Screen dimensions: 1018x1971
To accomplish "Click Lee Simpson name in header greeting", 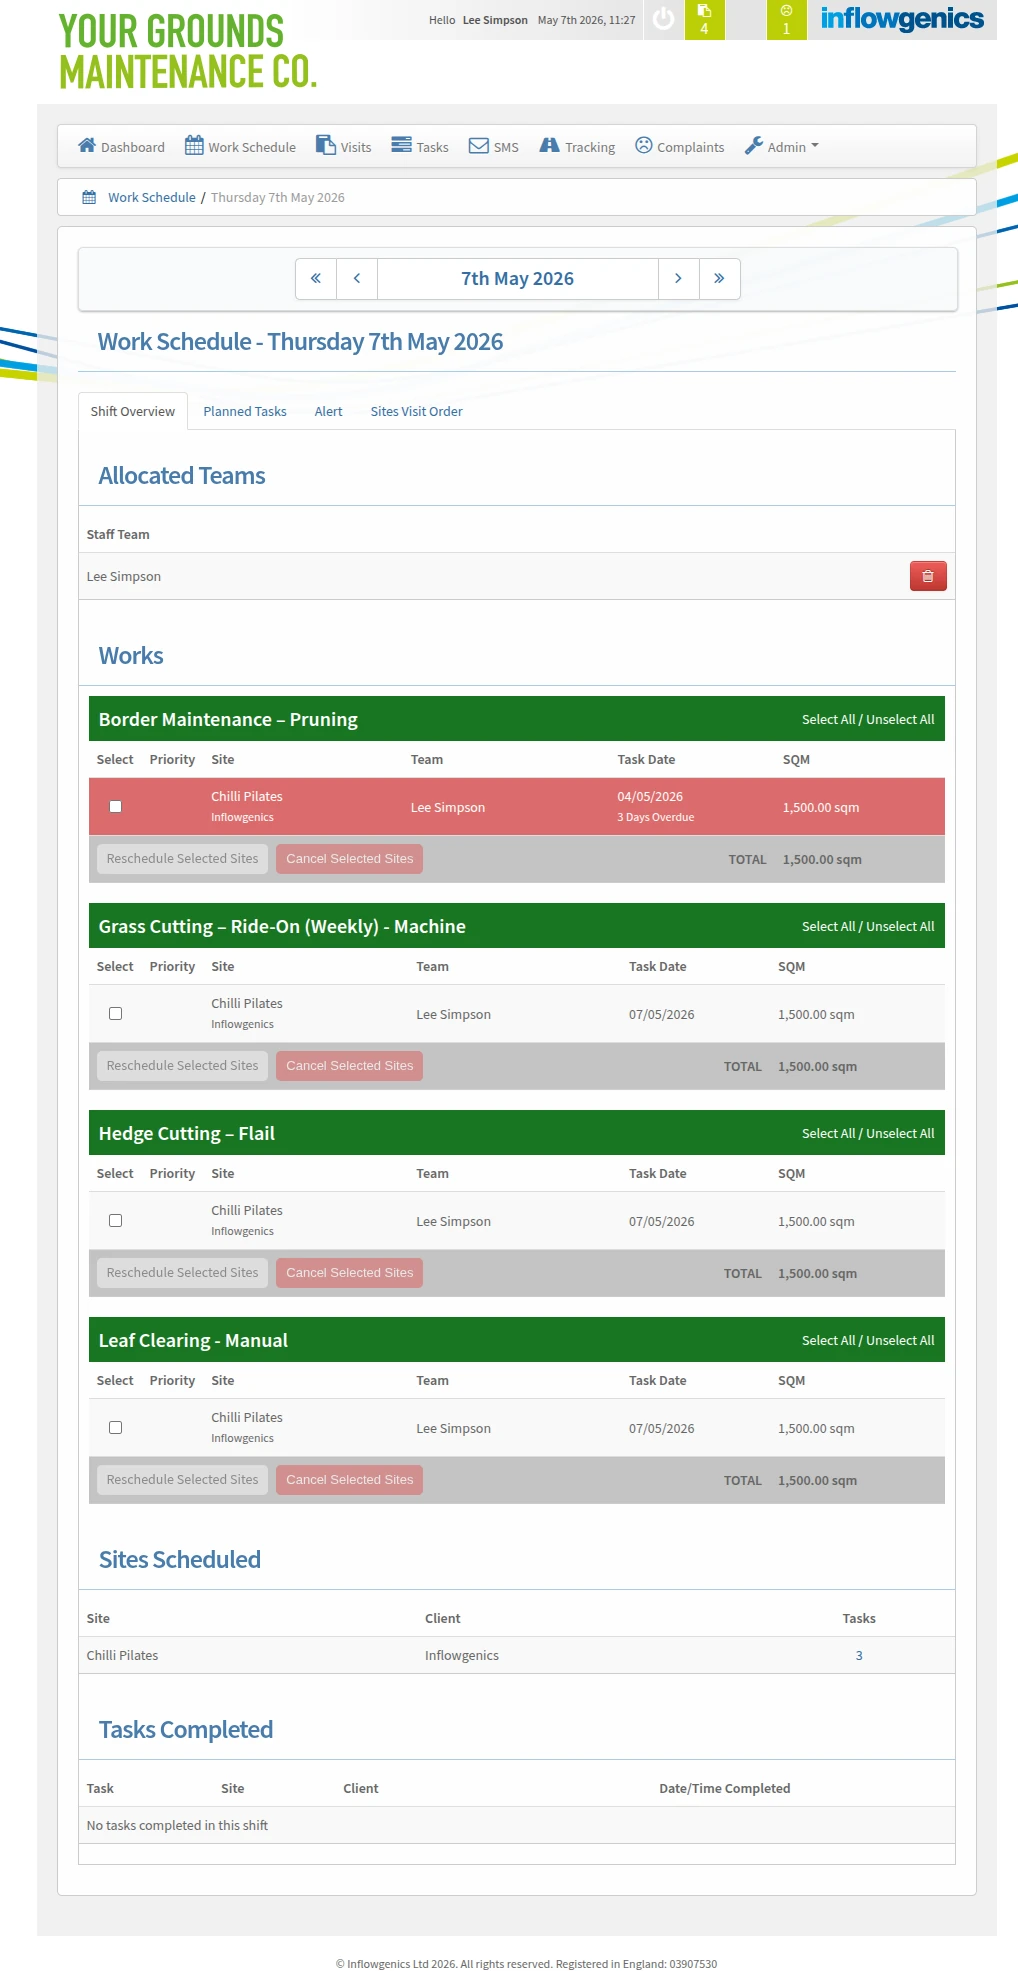I will [x=495, y=20].
